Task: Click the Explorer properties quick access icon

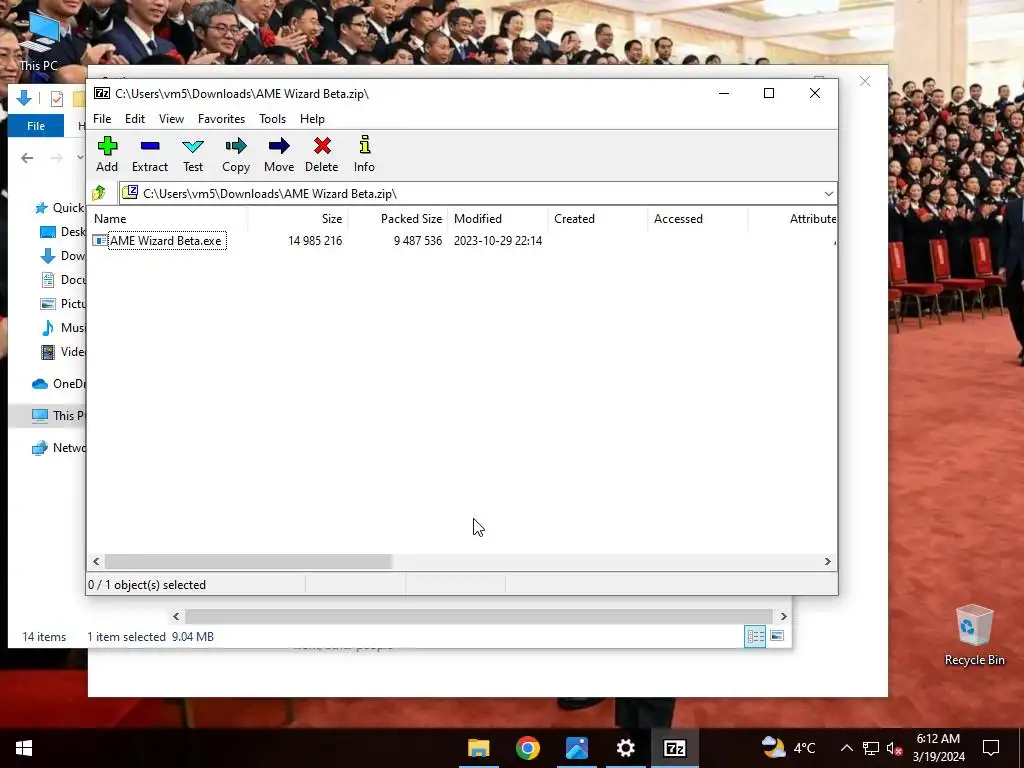Action: pos(57,99)
